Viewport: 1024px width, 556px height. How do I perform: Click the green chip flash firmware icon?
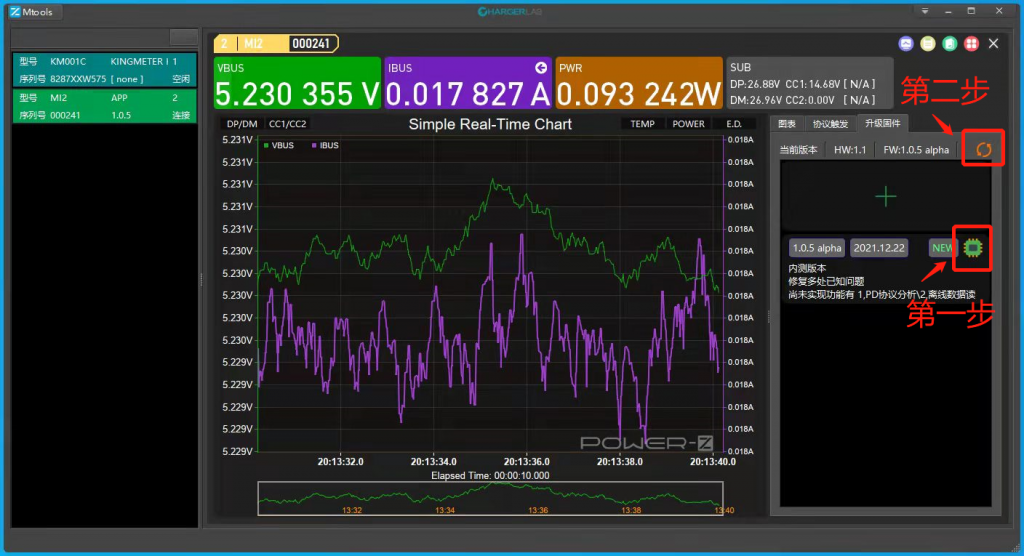pyautogui.click(x=972, y=247)
